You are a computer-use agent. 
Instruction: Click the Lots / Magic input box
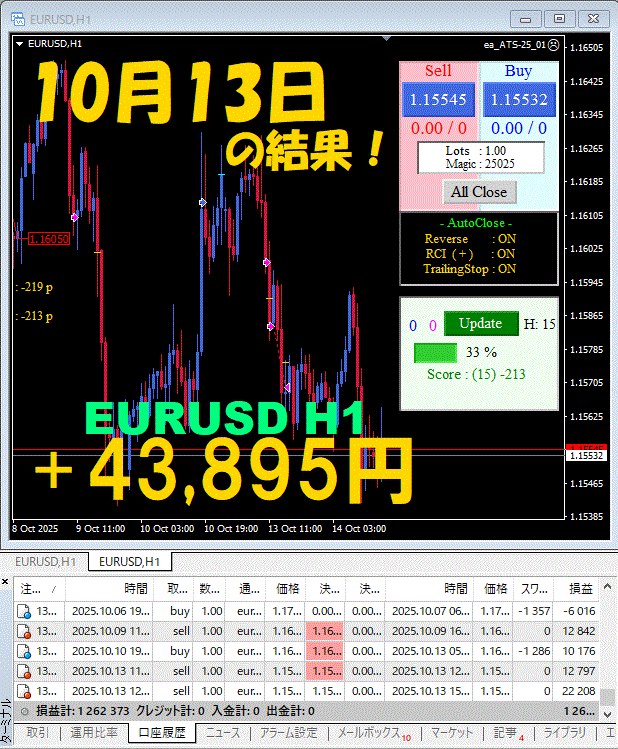480,157
